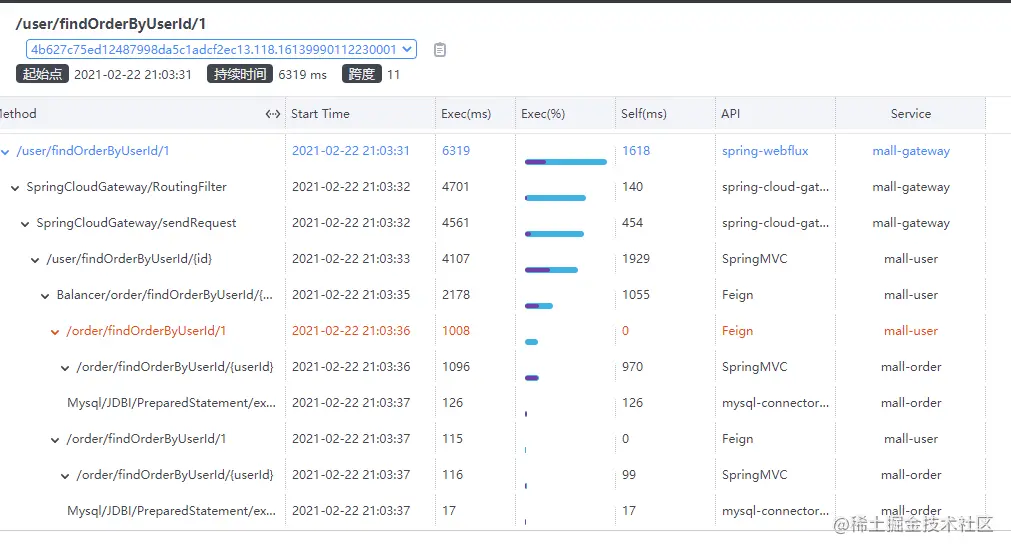Click self time value 1929
Viewport: 1011px width, 552px height.
coord(636,259)
